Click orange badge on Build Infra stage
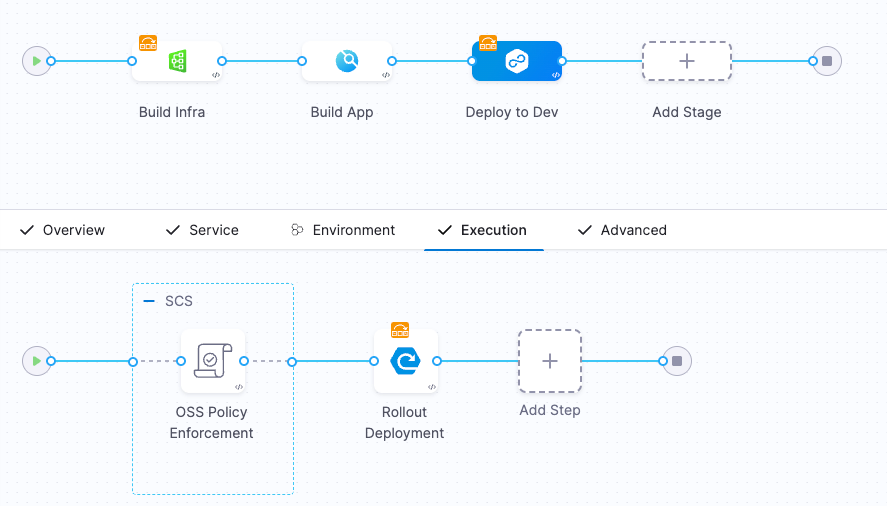887x506 pixels. click(x=148, y=43)
